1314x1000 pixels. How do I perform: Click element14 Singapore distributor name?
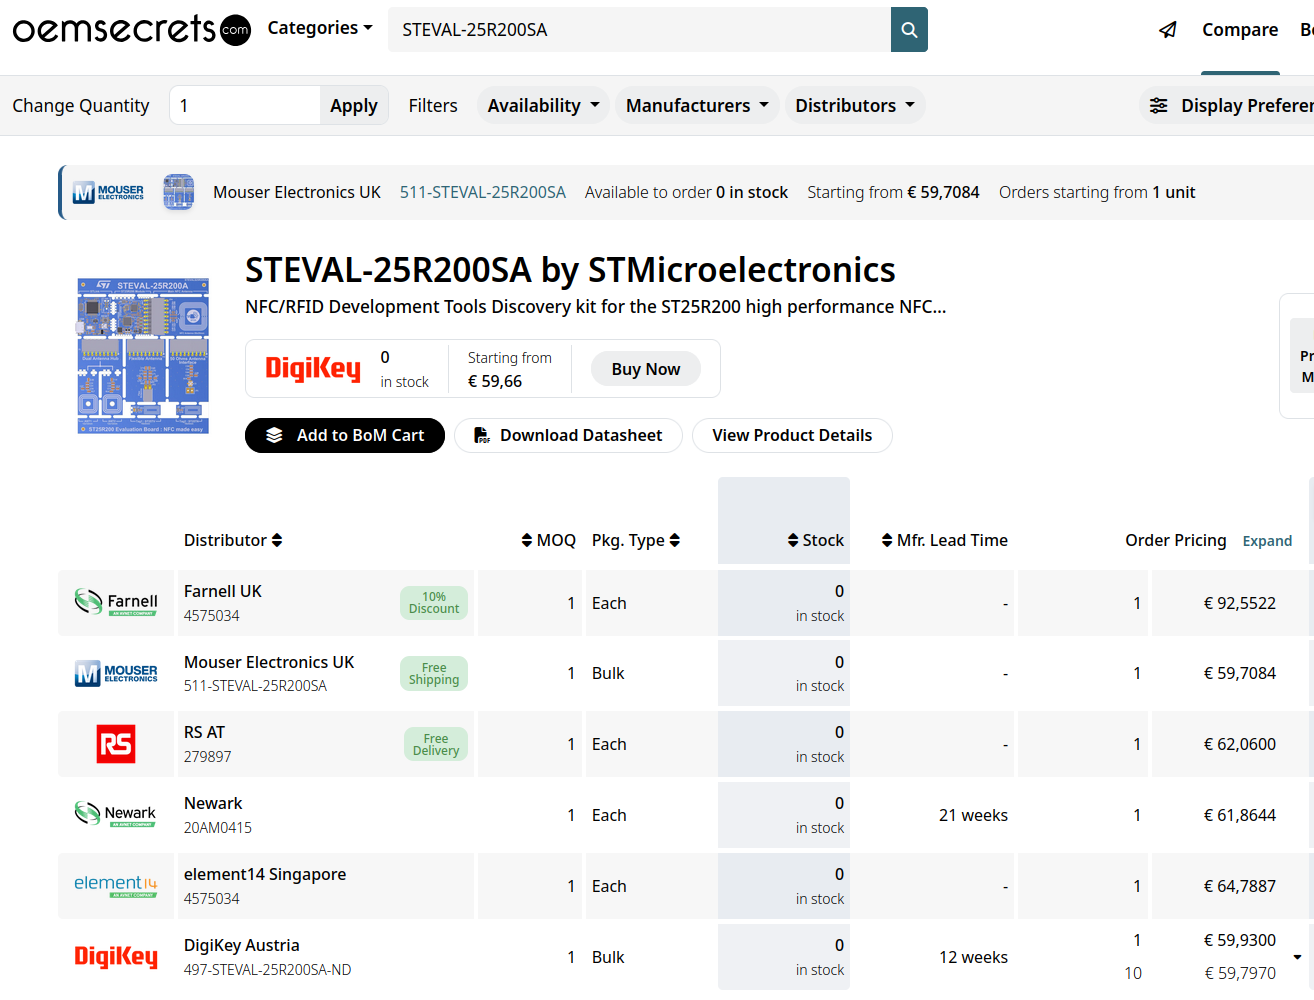[265, 874]
